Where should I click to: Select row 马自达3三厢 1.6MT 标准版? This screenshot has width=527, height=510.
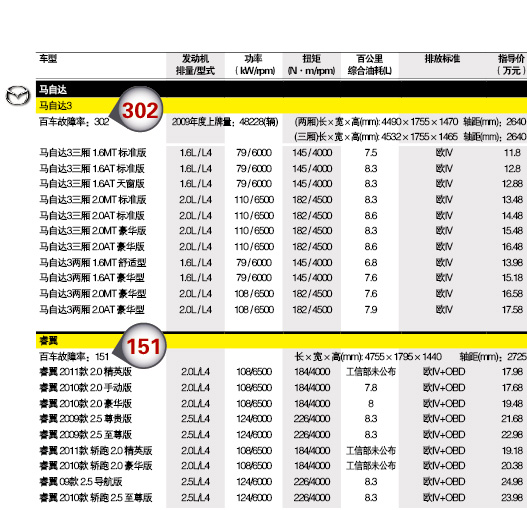(x=281, y=153)
